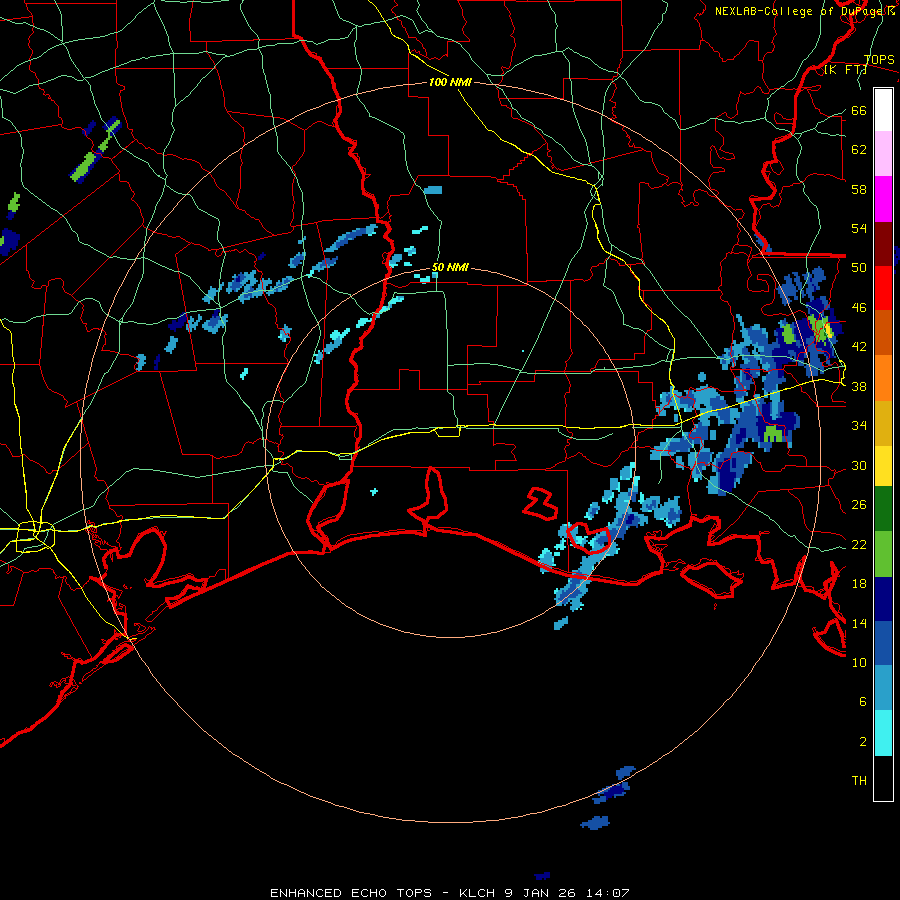
Task: Click the light blue legend color block
Action: (883, 688)
